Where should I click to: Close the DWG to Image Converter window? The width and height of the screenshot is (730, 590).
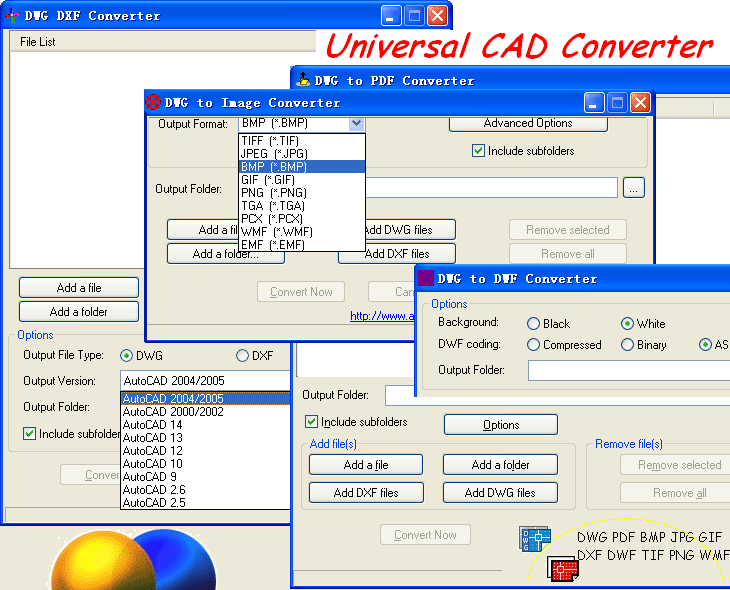pyautogui.click(x=640, y=103)
